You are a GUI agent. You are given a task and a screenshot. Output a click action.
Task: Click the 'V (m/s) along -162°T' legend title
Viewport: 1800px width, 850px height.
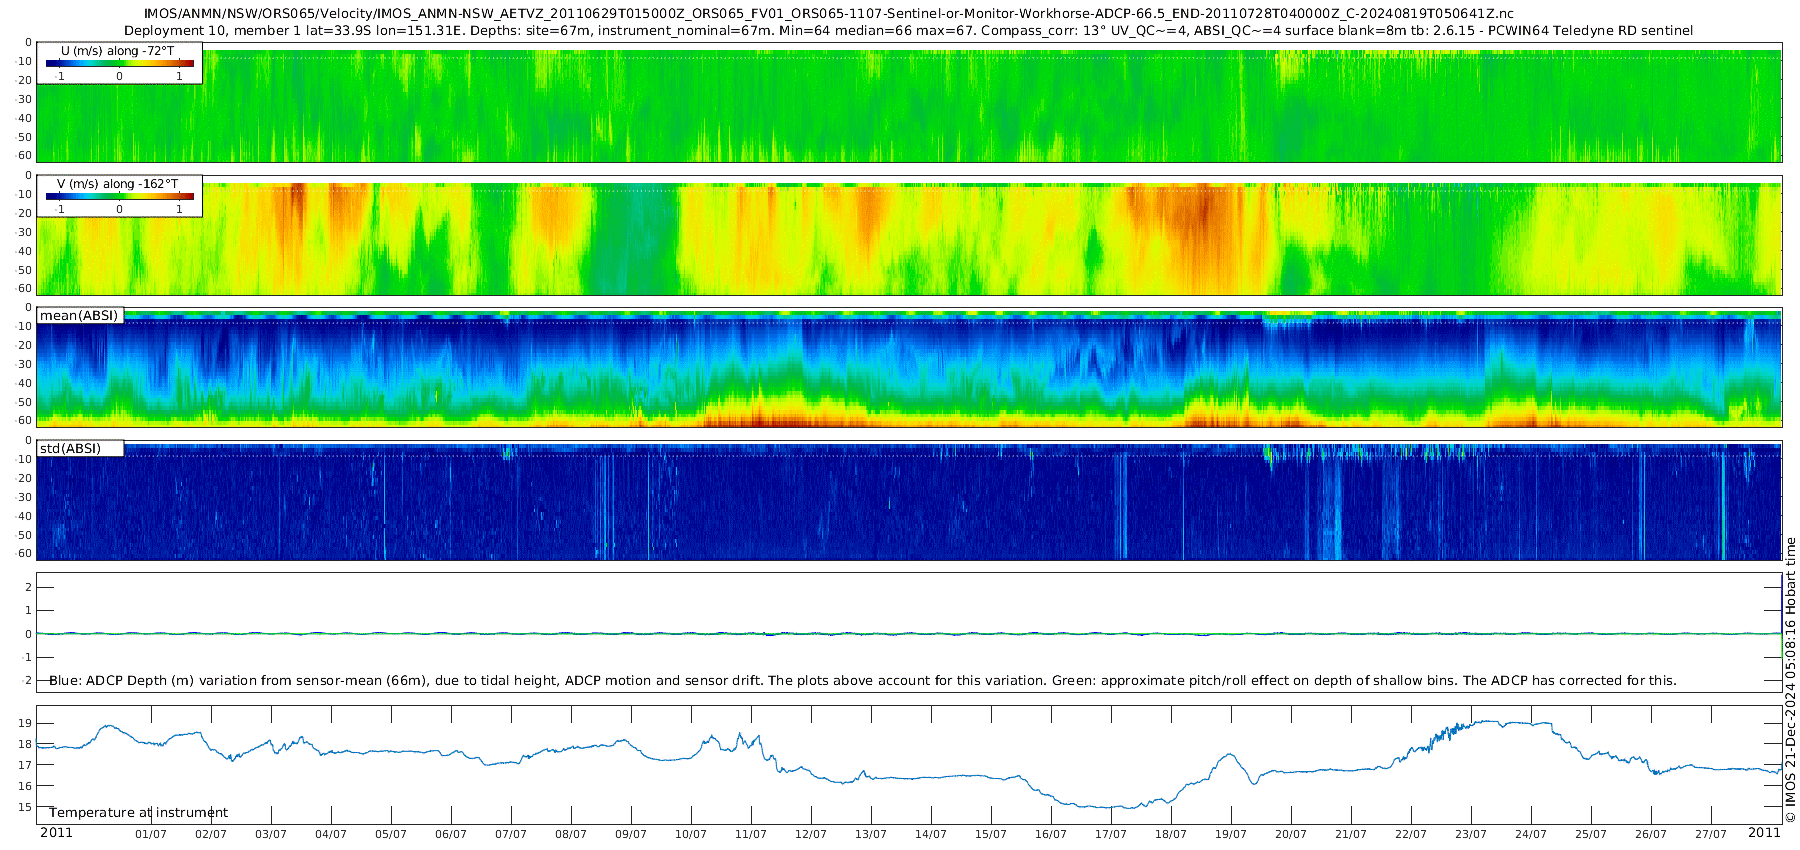click(118, 184)
